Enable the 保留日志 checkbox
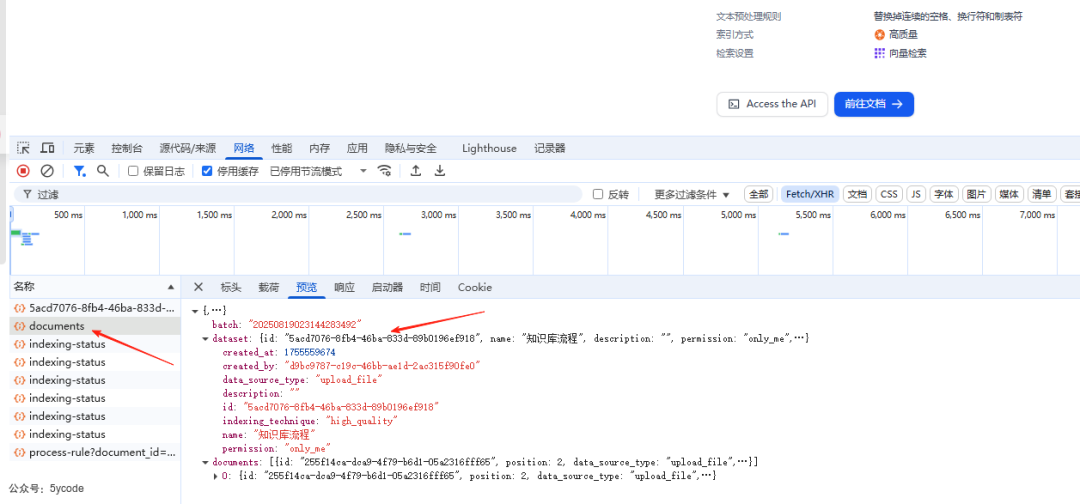This screenshot has width=1080, height=504. click(134, 171)
